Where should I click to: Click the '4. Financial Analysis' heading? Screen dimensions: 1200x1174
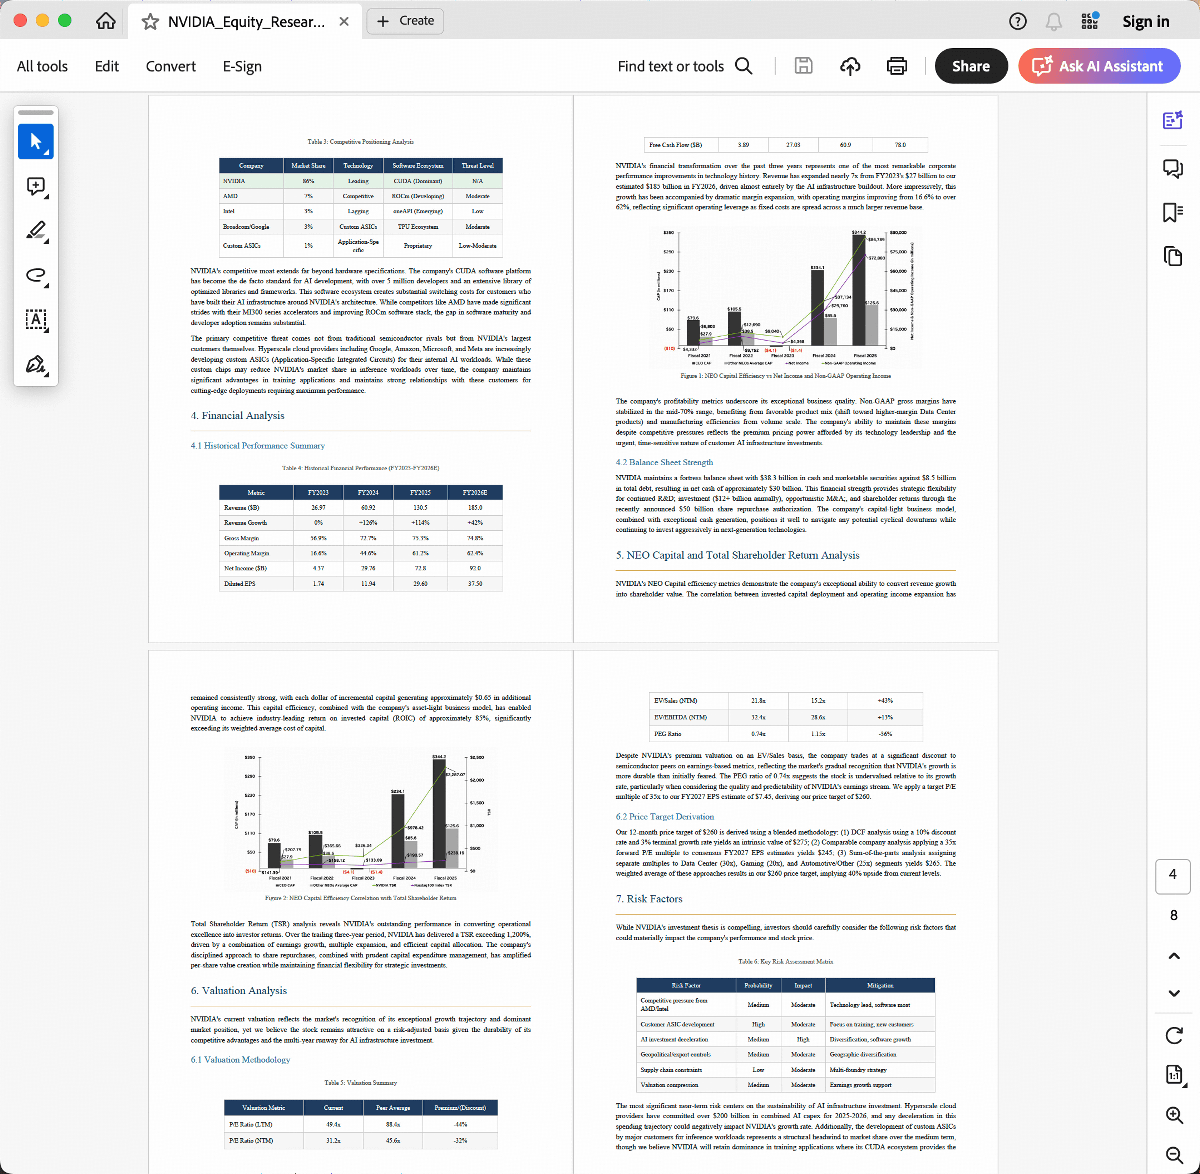(x=238, y=415)
